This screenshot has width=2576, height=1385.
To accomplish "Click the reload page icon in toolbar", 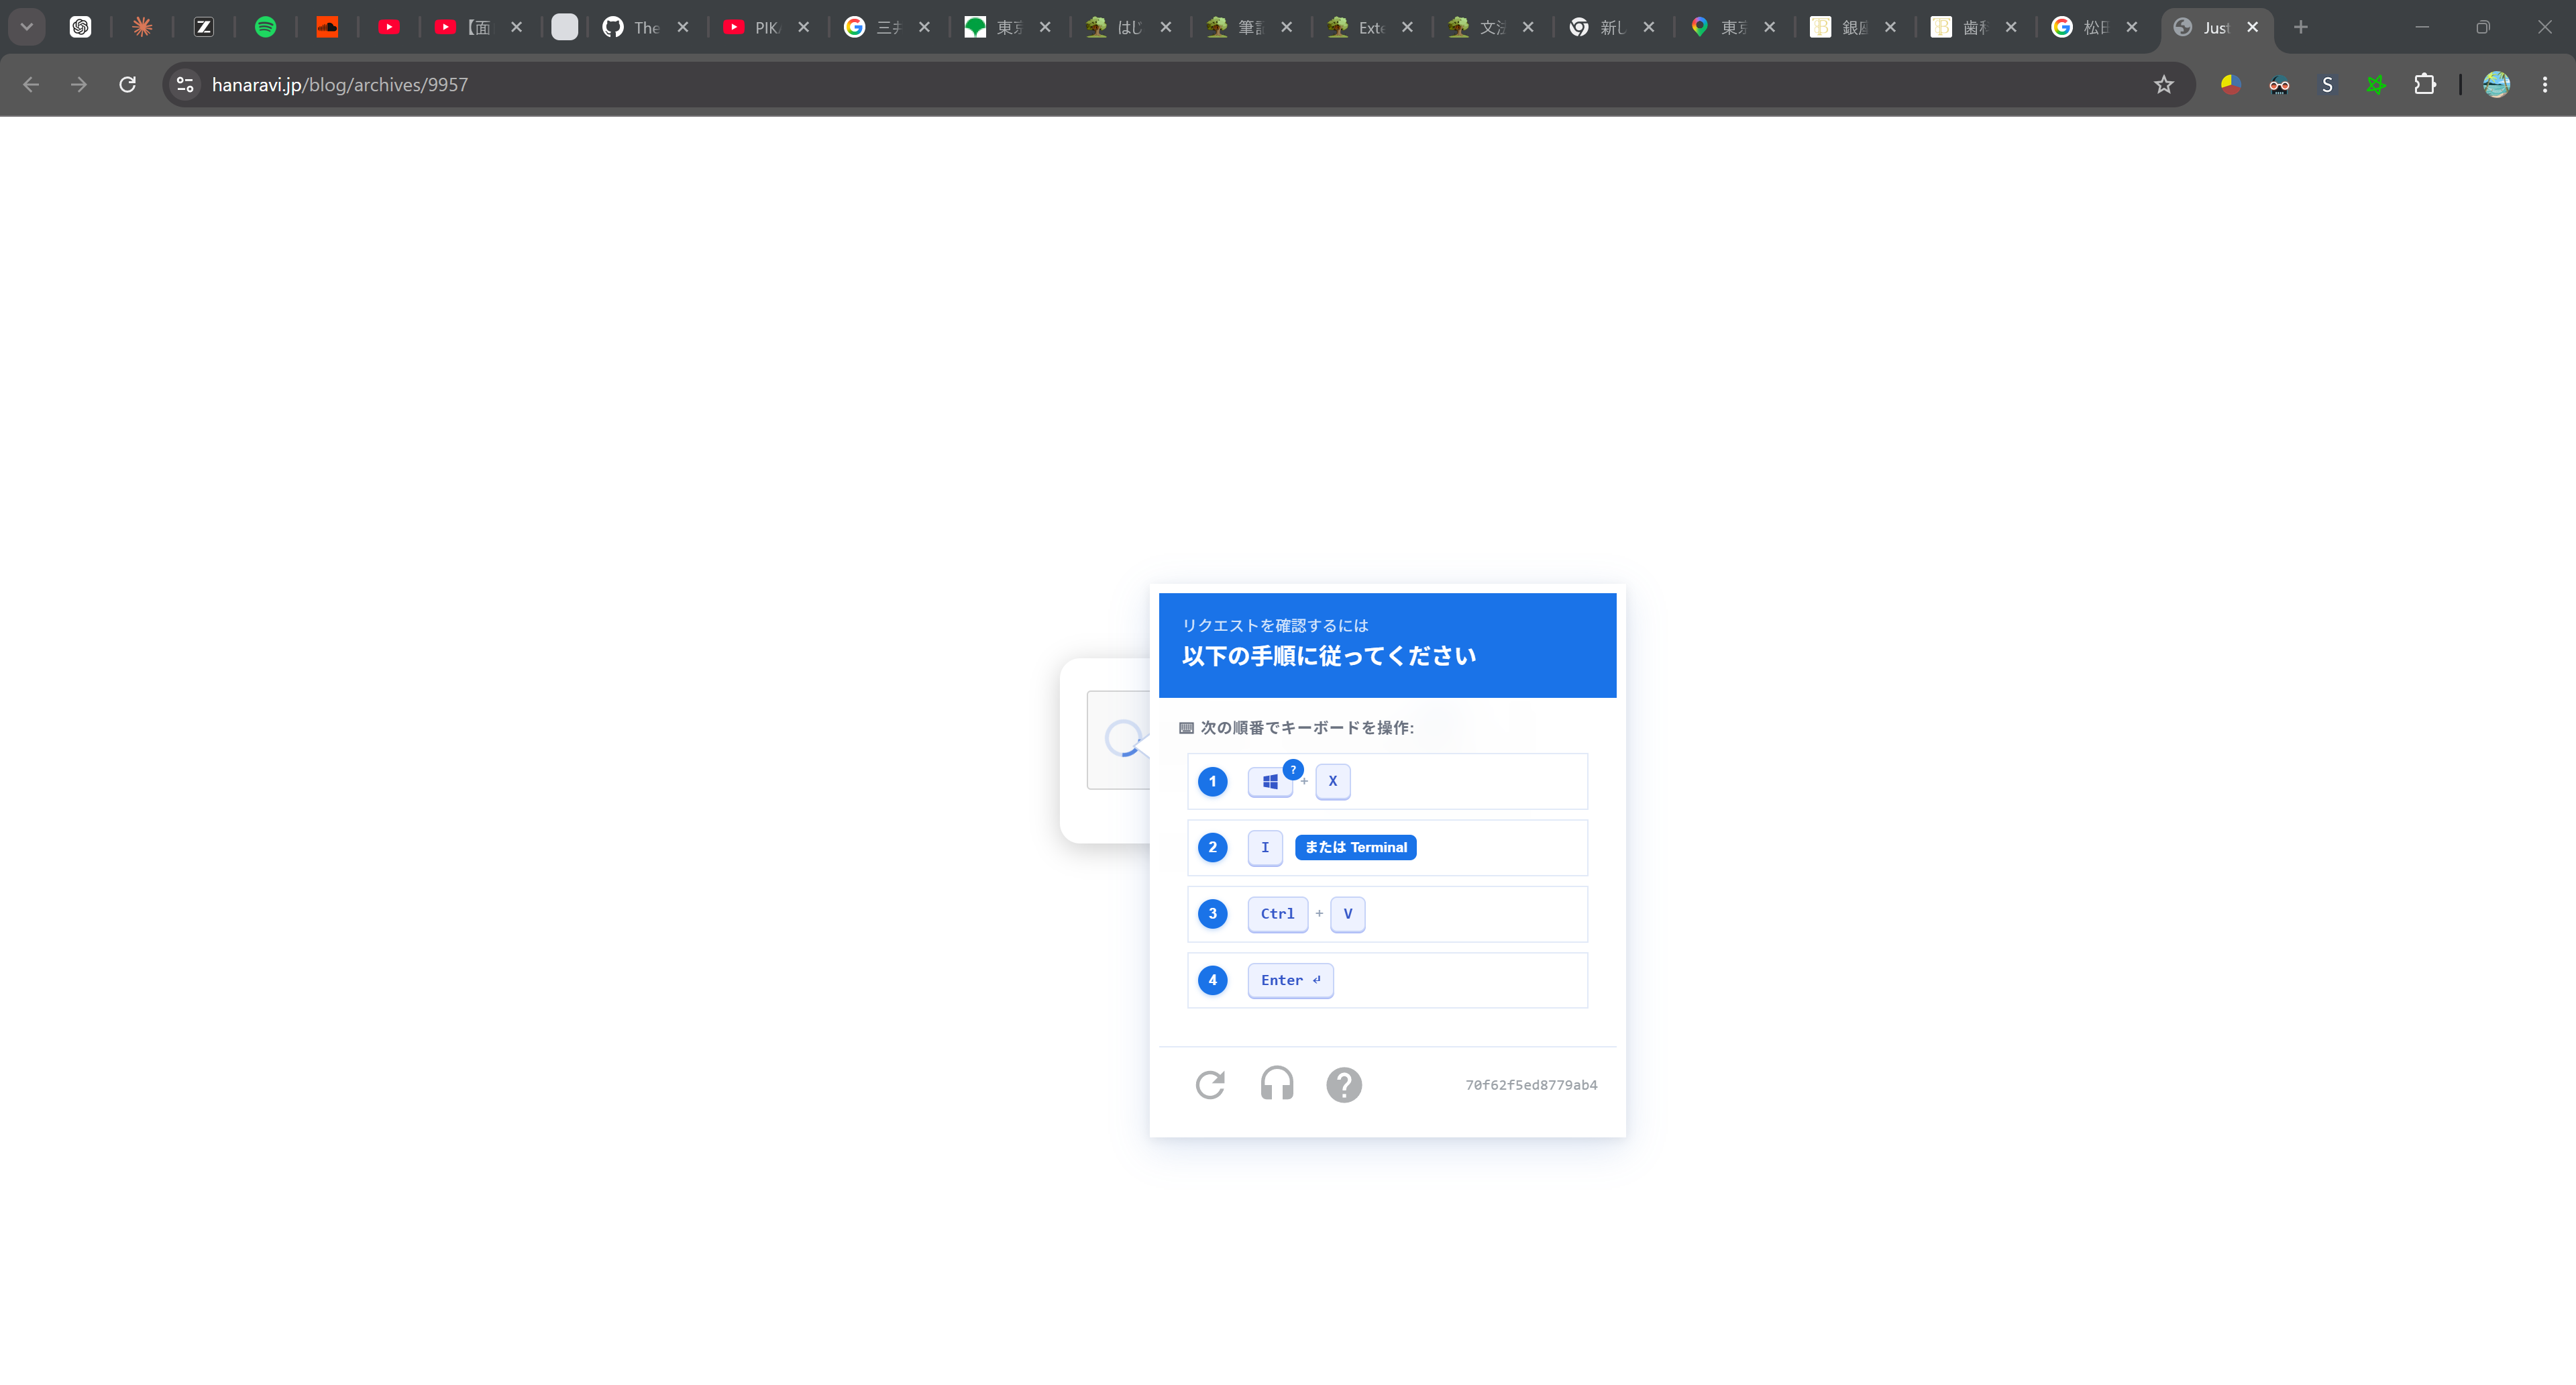I will 127,85.
